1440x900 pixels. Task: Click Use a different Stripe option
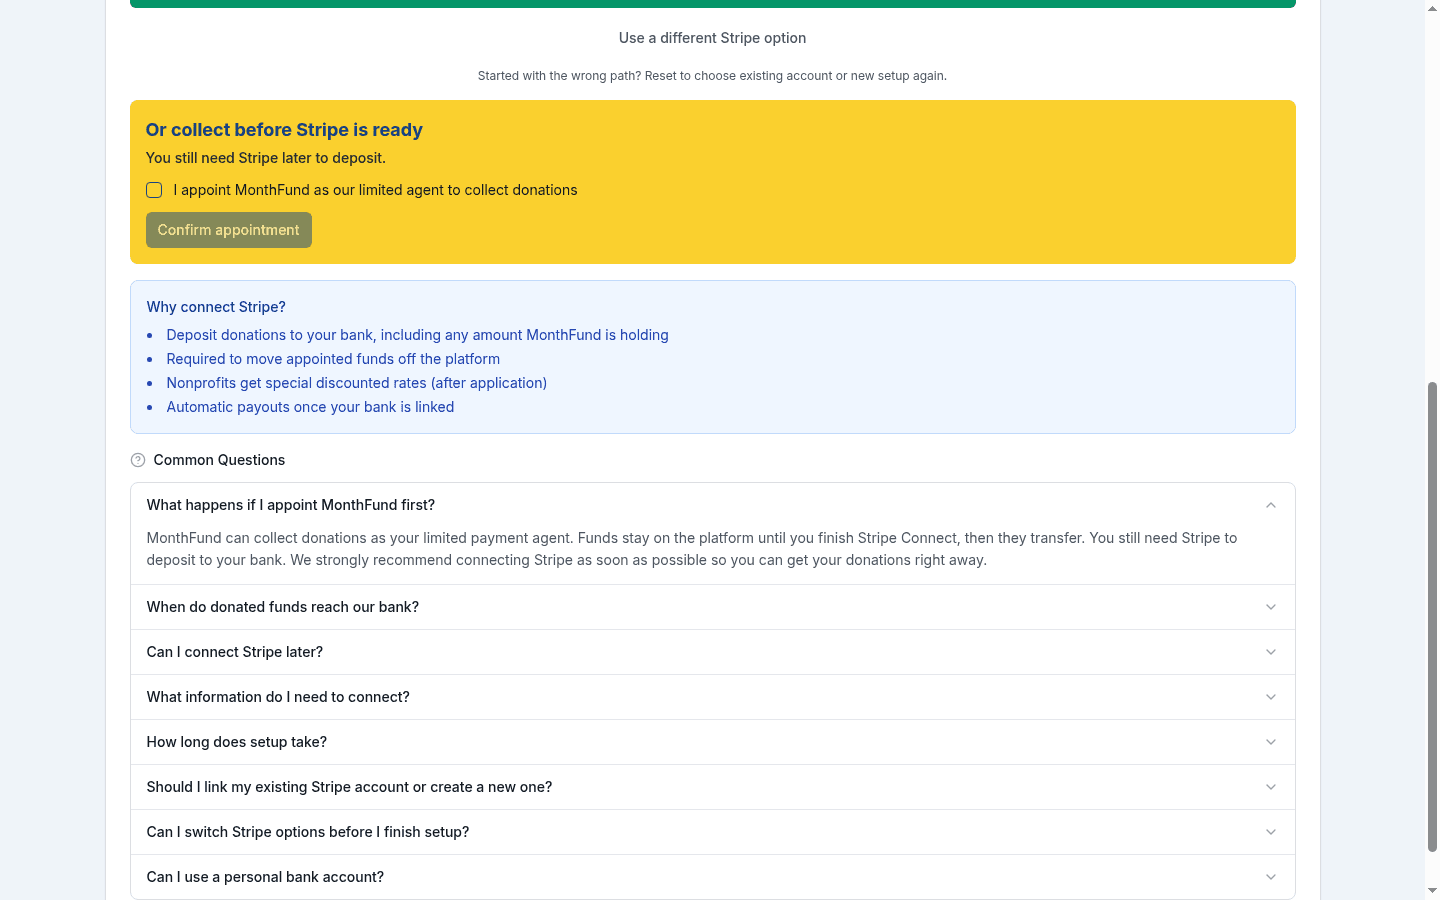coord(712,38)
